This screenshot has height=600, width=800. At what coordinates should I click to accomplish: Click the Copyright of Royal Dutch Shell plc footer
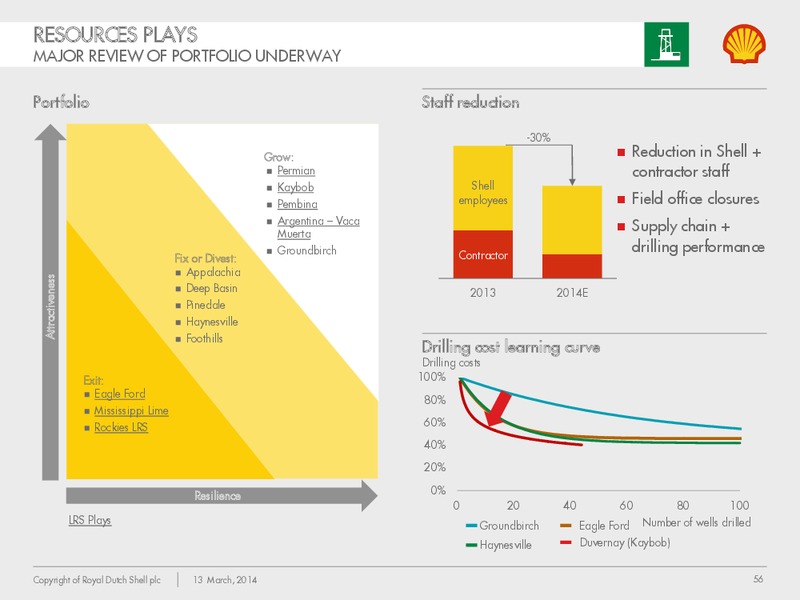(97, 580)
